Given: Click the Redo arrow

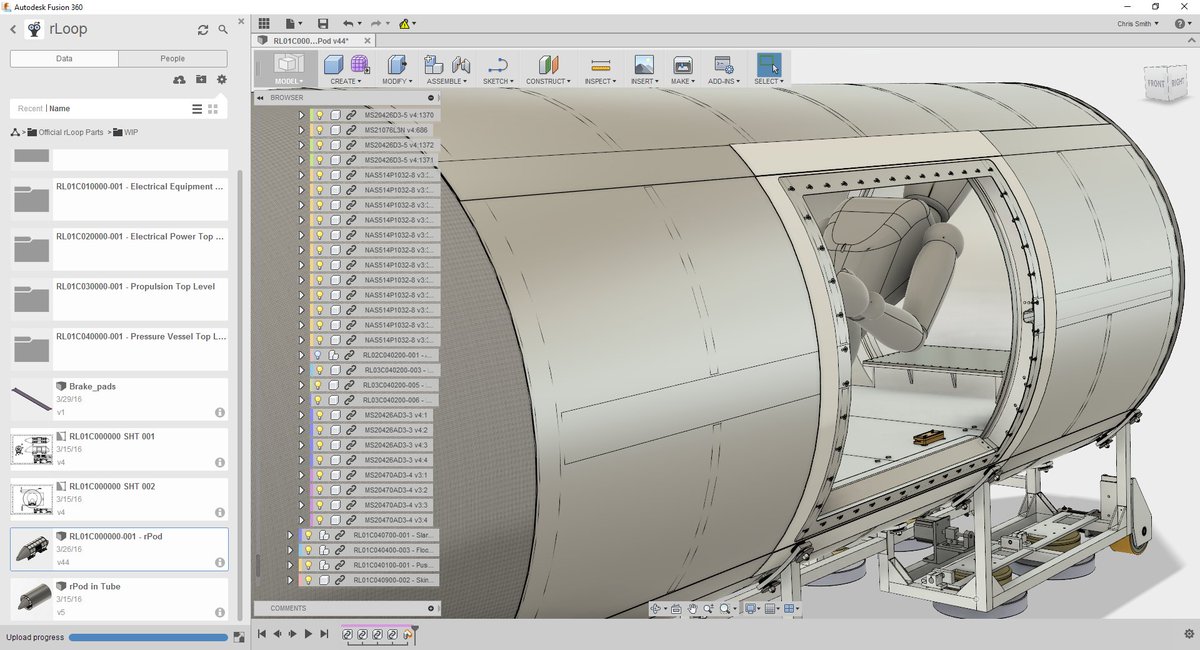Looking at the screenshot, I should click(376, 23).
